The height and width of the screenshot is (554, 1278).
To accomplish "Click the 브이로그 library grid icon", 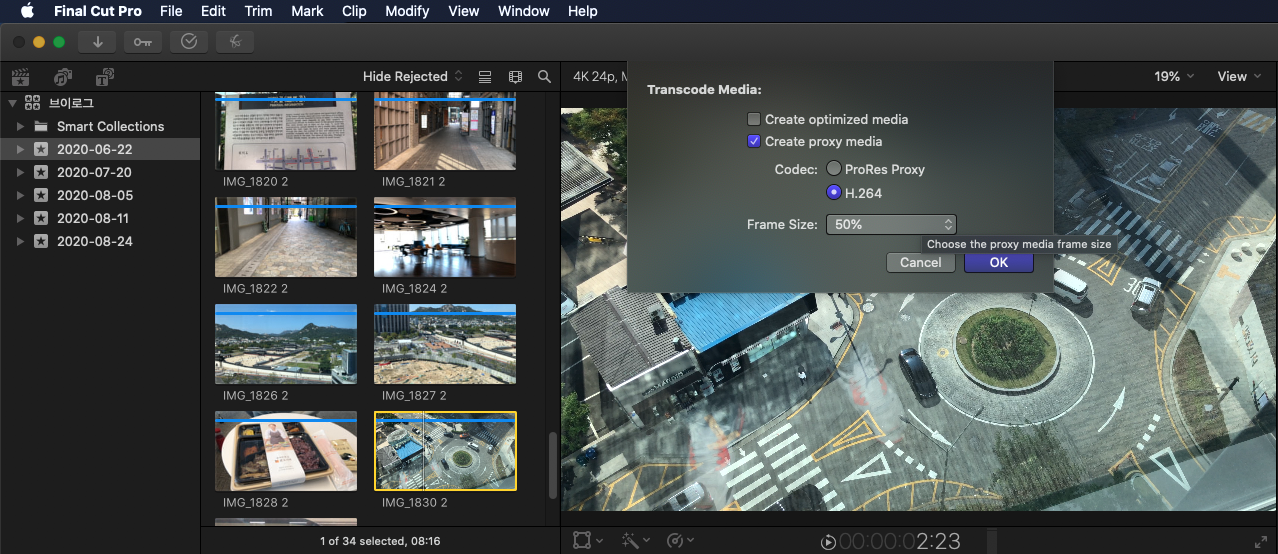I will [x=33, y=103].
